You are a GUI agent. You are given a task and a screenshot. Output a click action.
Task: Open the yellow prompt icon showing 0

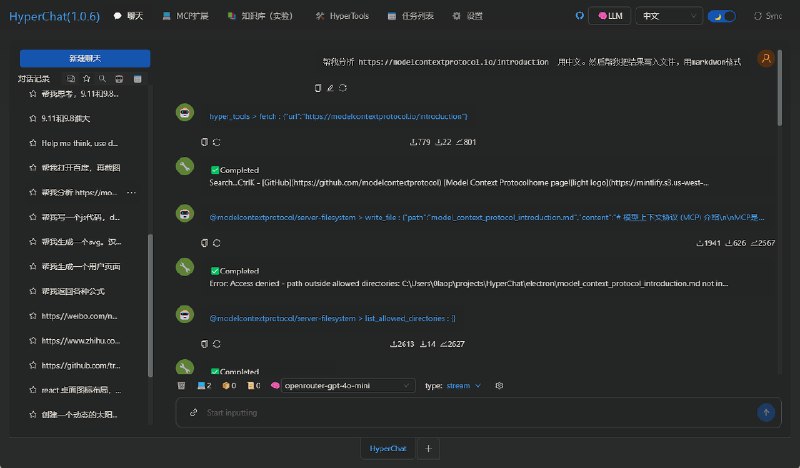tap(254, 385)
